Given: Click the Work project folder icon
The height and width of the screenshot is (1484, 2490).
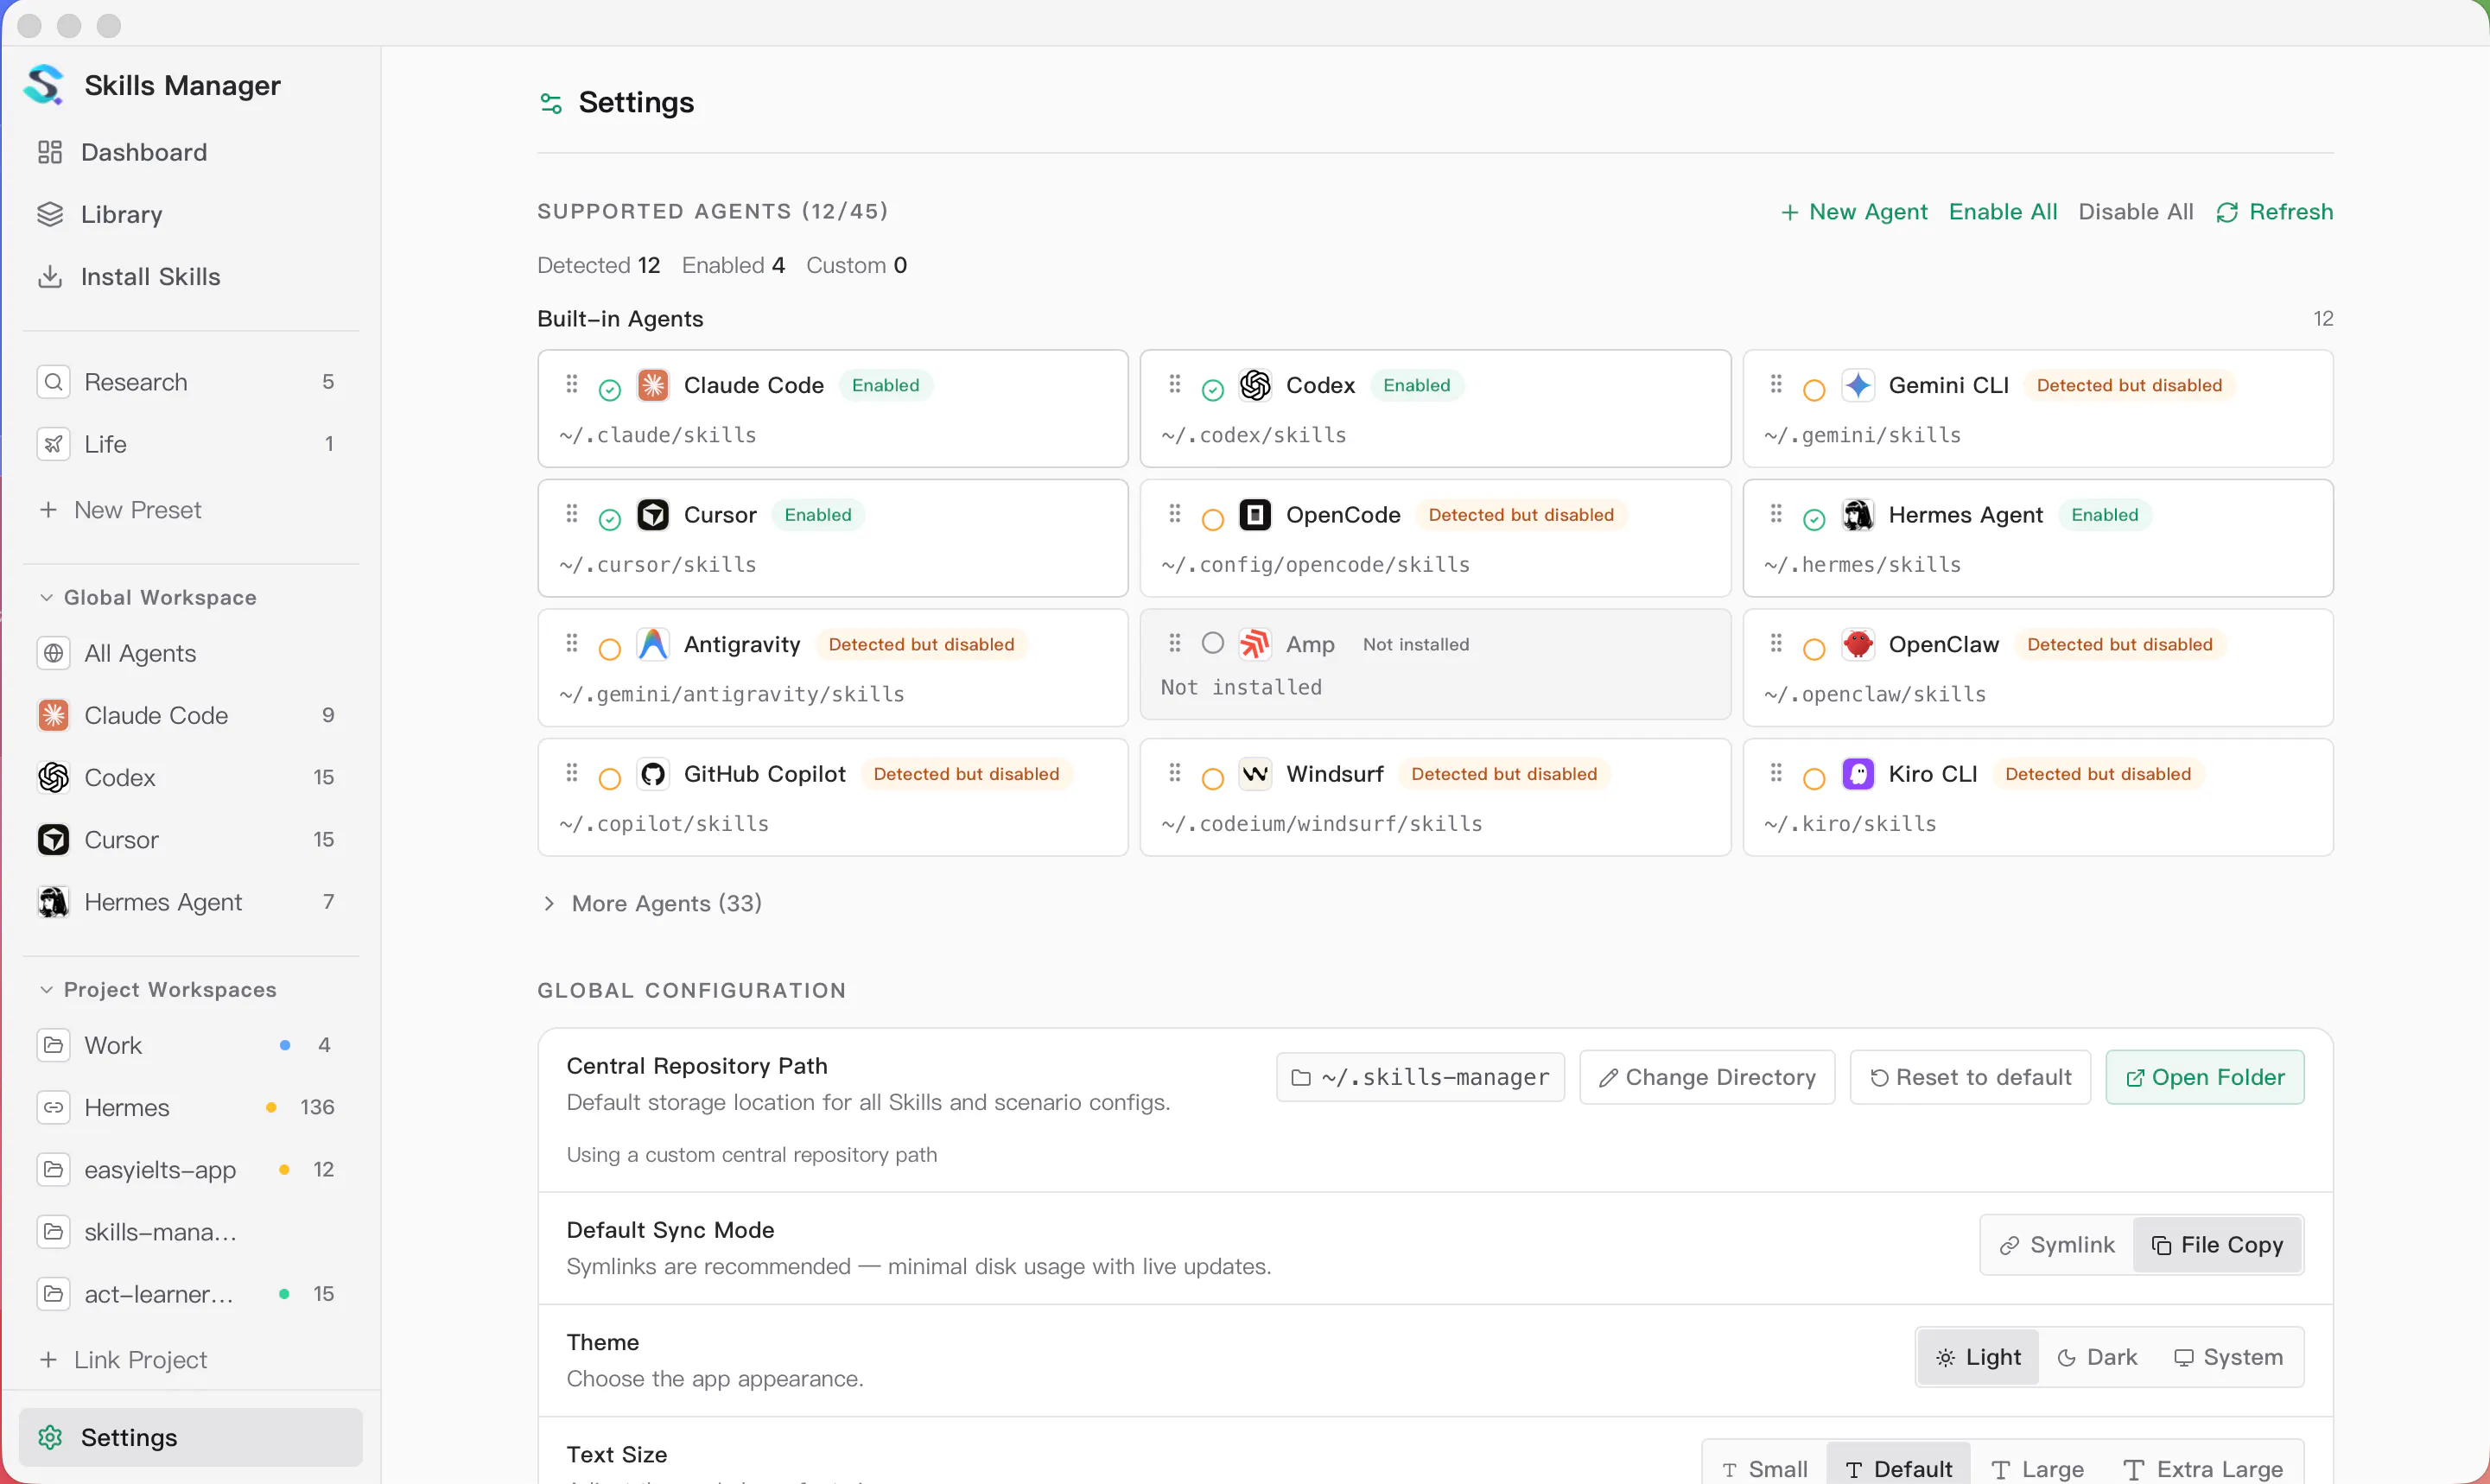Looking at the screenshot, I should [54, 1045].
